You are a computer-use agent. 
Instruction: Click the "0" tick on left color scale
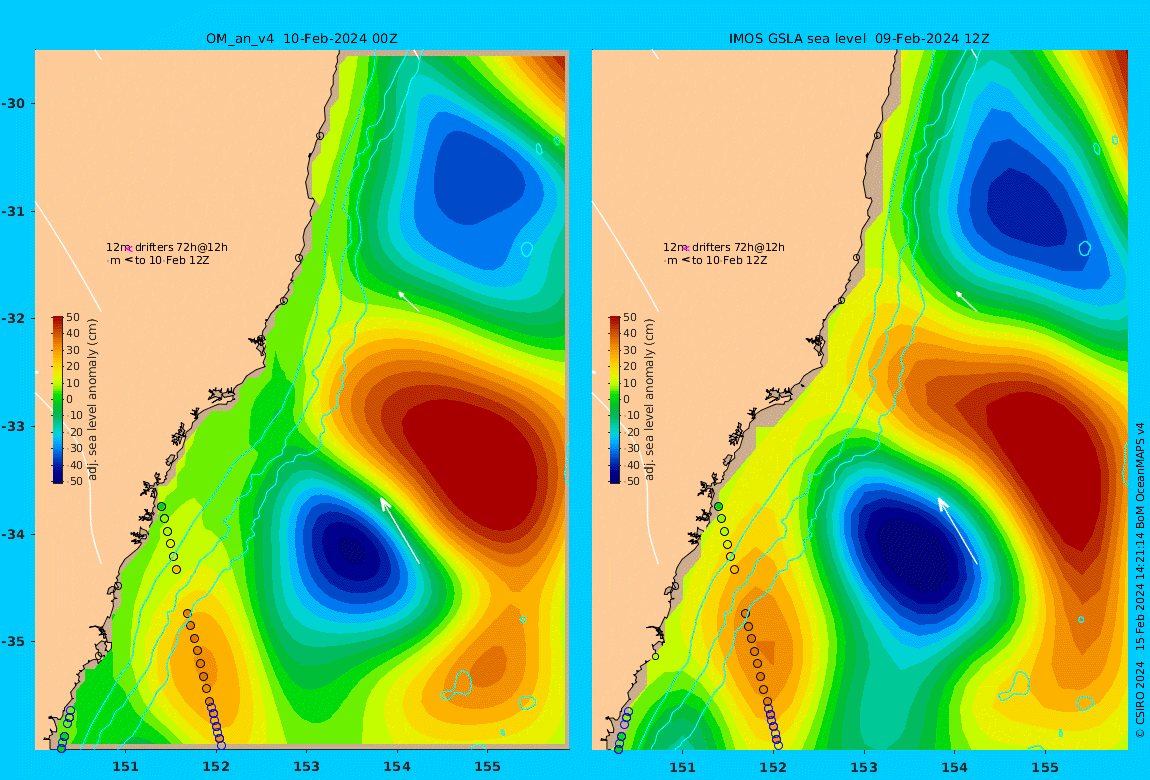coord(70,400)
